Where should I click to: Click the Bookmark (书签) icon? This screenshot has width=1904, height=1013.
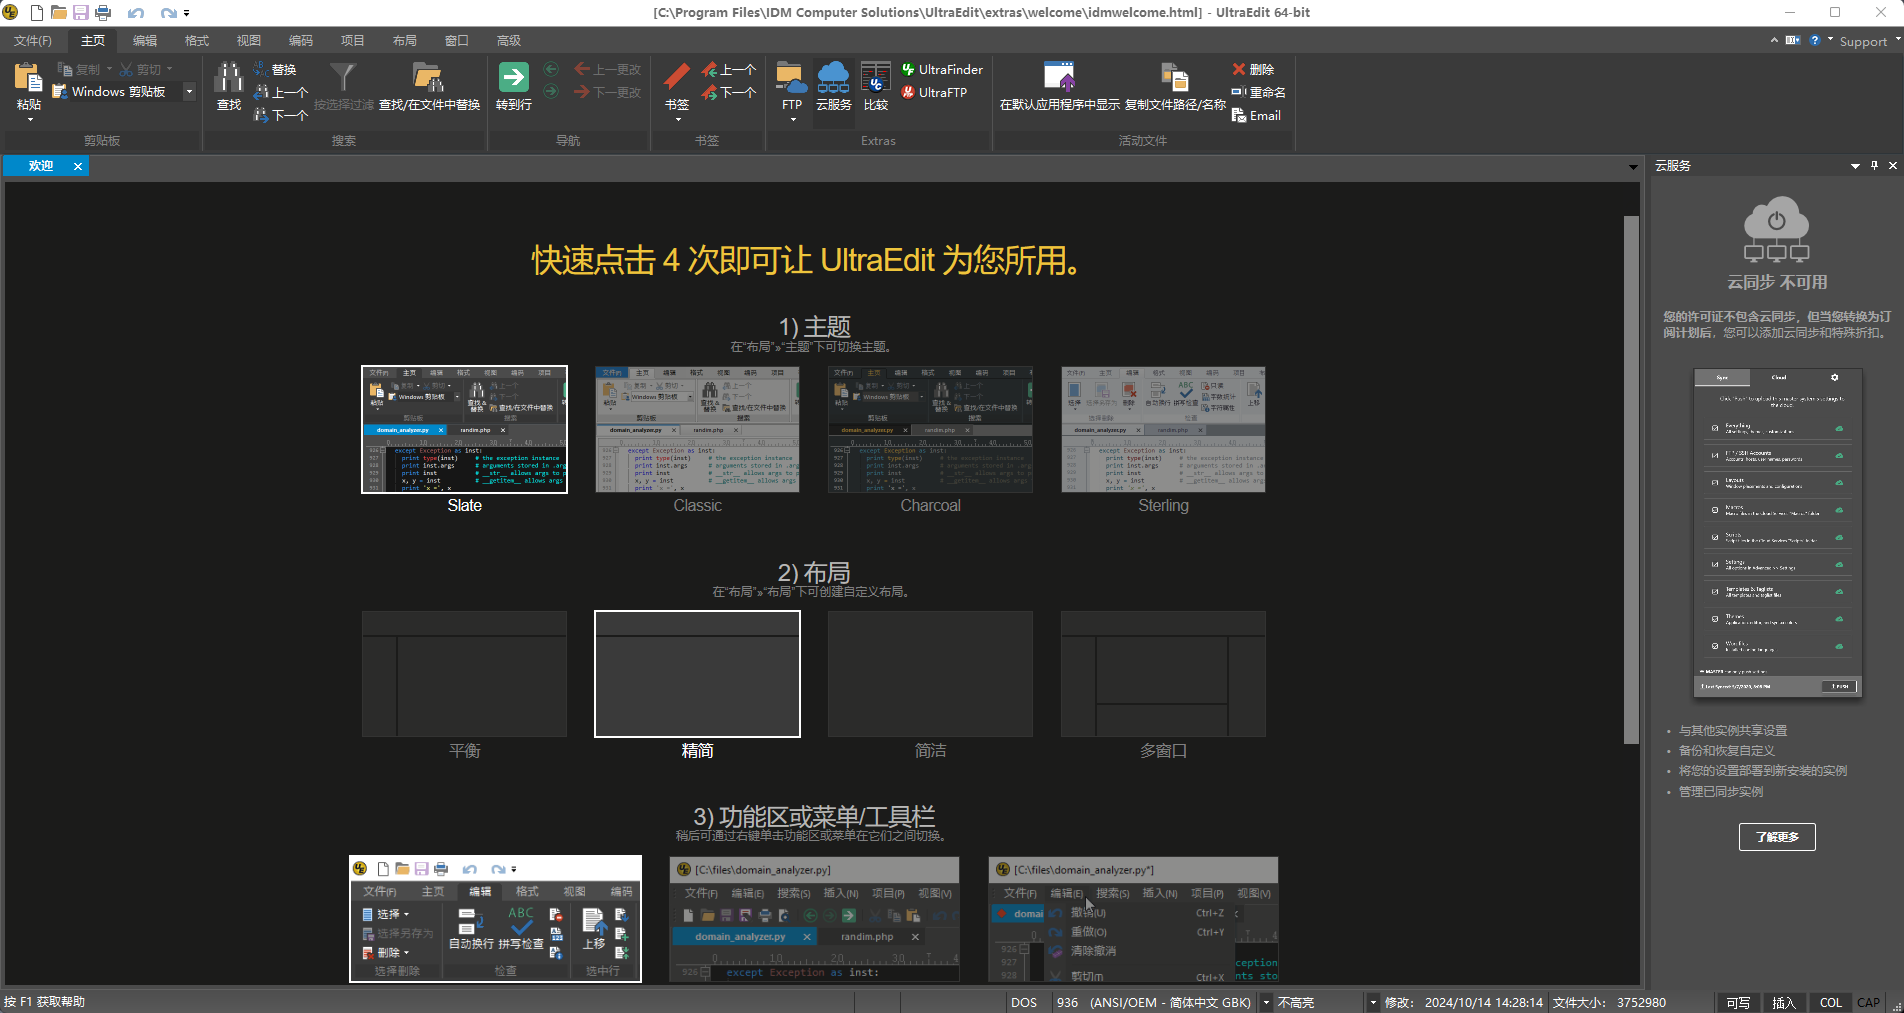click(x=677, y=78)
